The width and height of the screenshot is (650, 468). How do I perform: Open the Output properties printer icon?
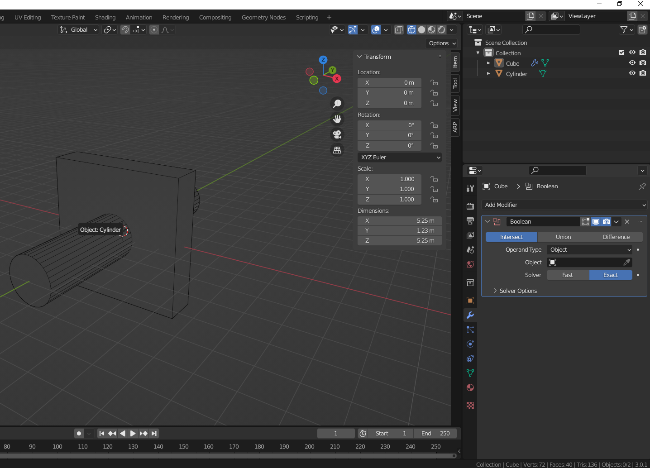tap(470, 221)
